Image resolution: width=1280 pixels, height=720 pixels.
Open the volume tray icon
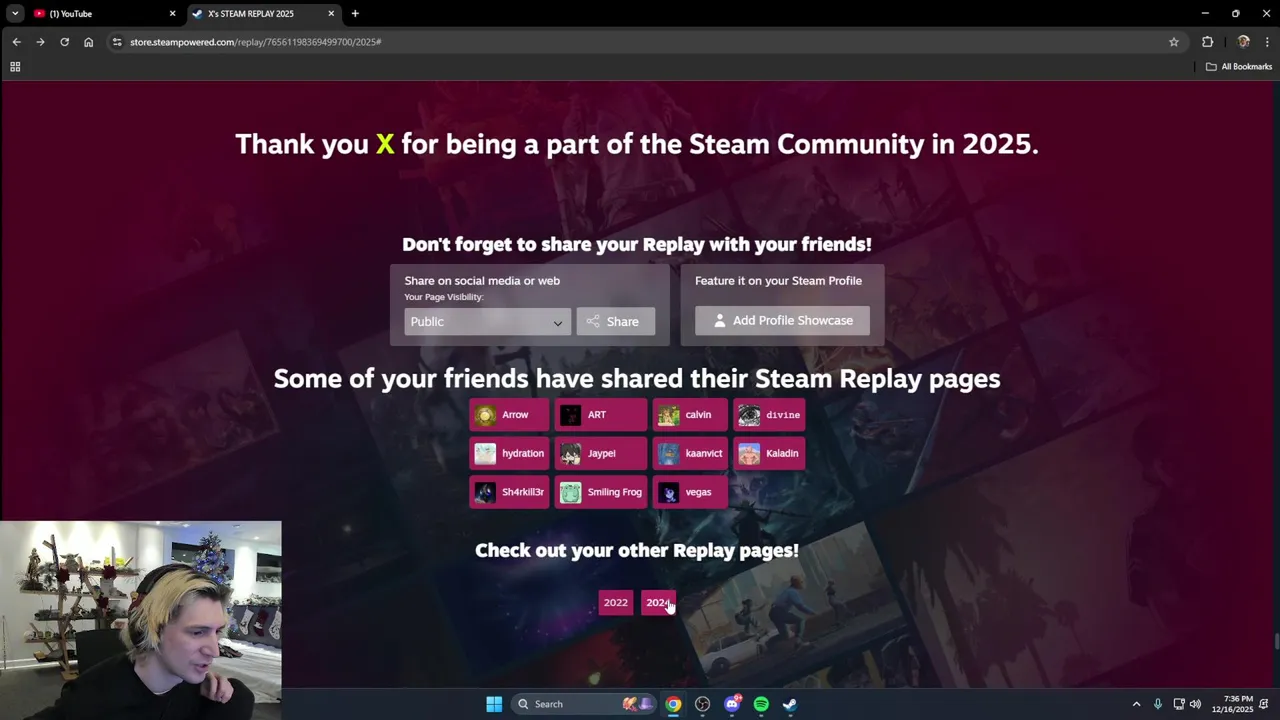(x=1195, y=704)
